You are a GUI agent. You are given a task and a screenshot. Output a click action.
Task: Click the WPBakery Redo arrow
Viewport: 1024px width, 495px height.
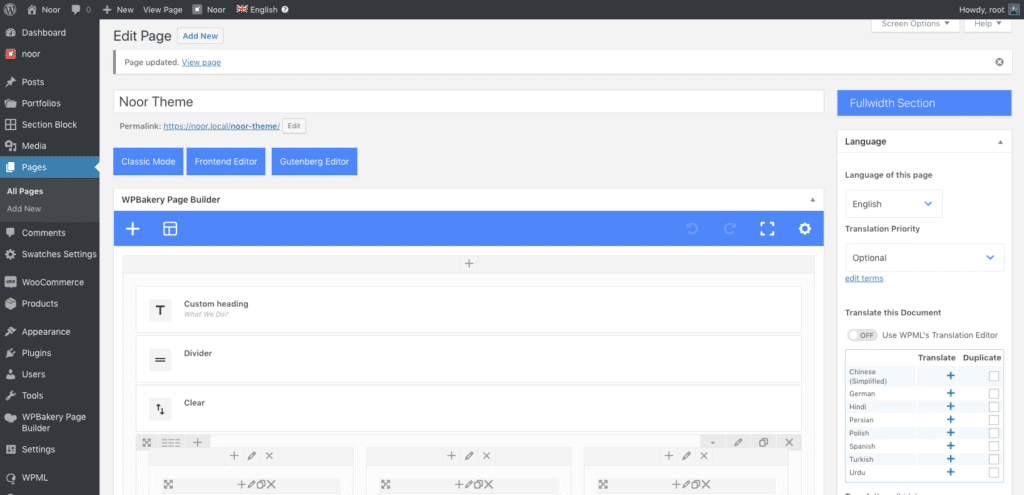[x=729, y=229]
